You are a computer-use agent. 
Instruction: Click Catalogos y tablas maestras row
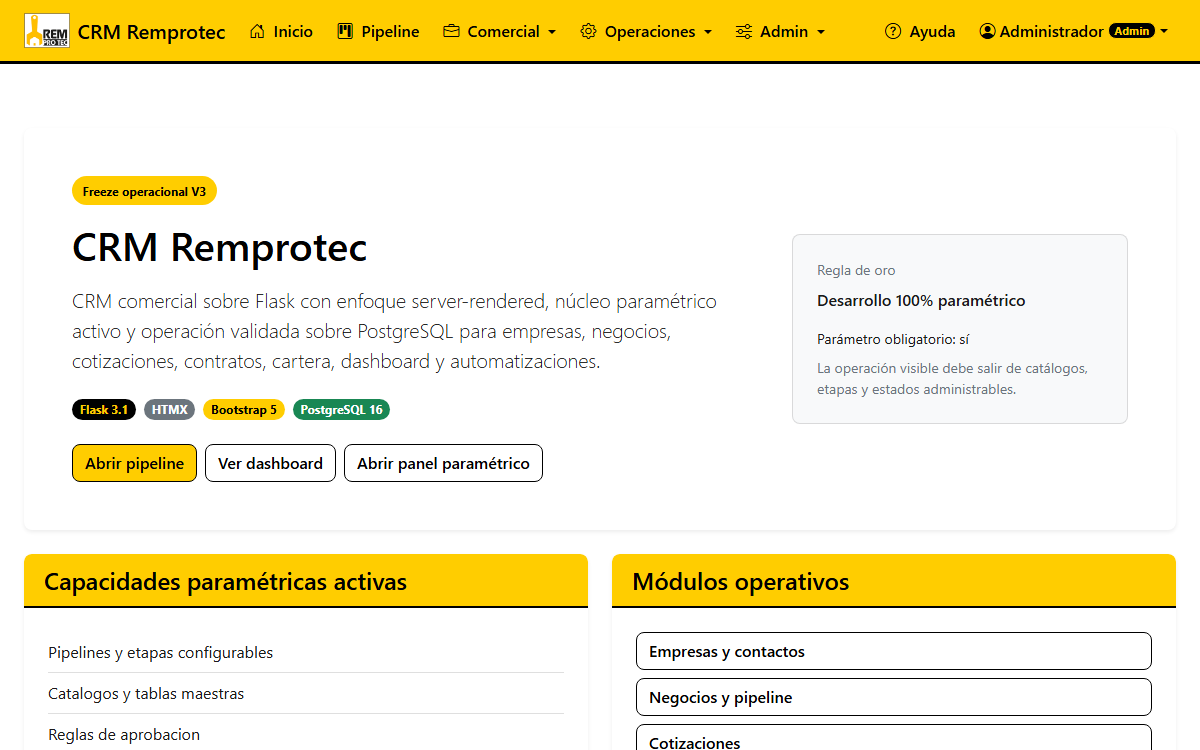coord(306,693)
